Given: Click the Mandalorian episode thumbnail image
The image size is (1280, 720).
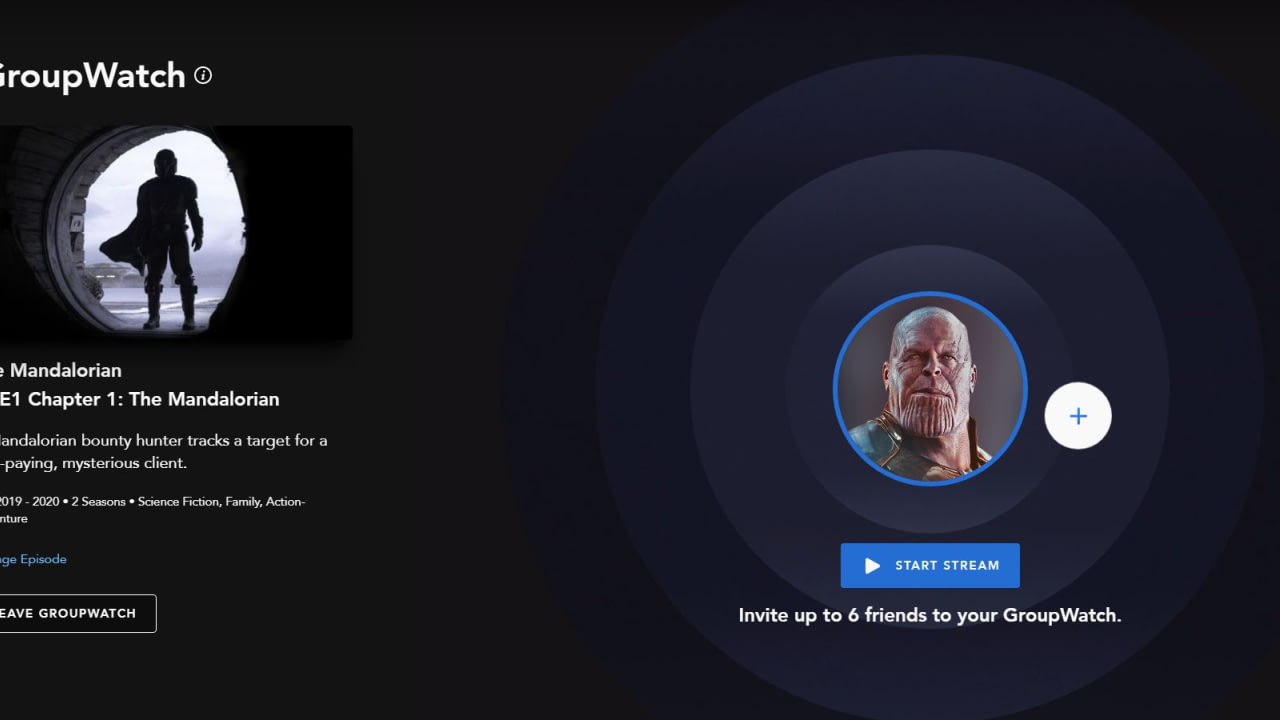Looking at the screenshot, I should coord(176,232).
